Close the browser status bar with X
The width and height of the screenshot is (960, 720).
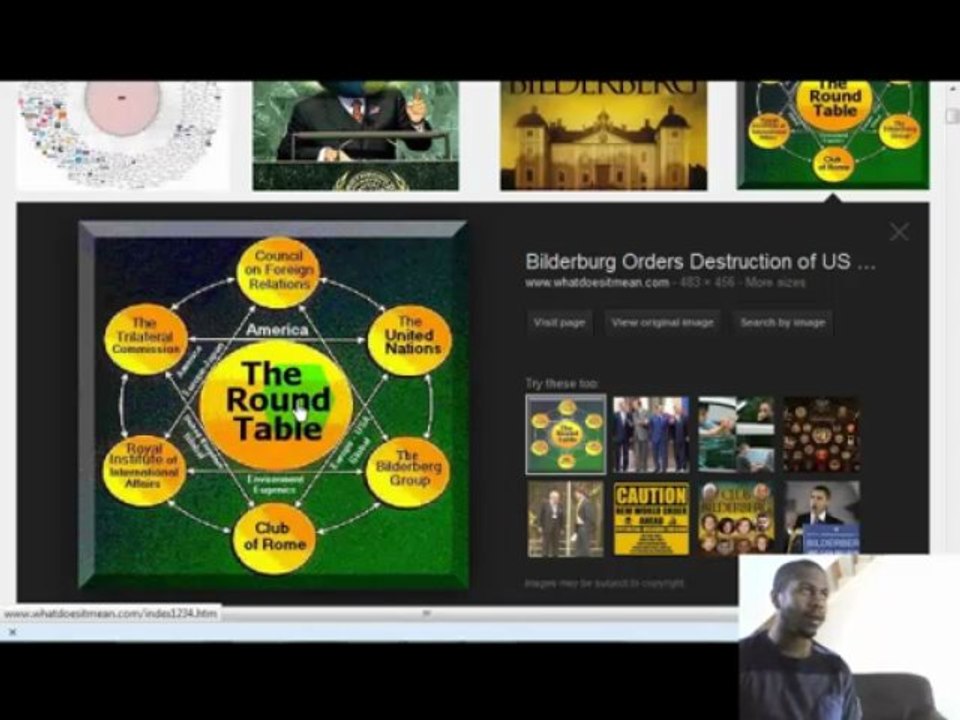pyautogui.click(x=12, y=632)
